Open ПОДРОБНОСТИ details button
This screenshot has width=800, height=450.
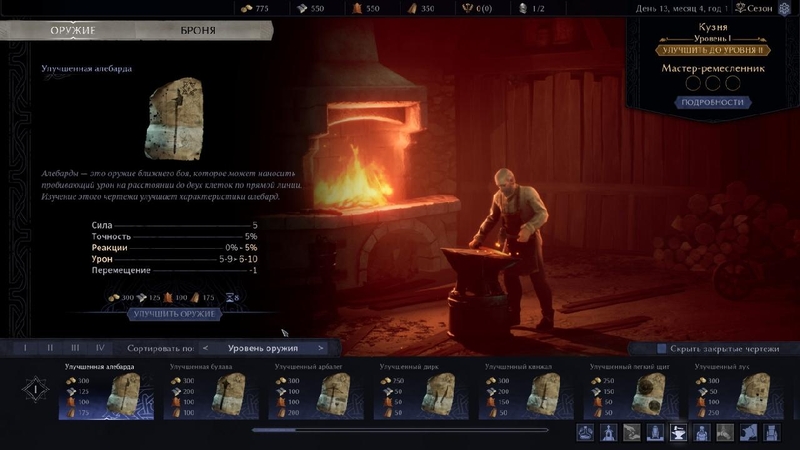point(713,102)
